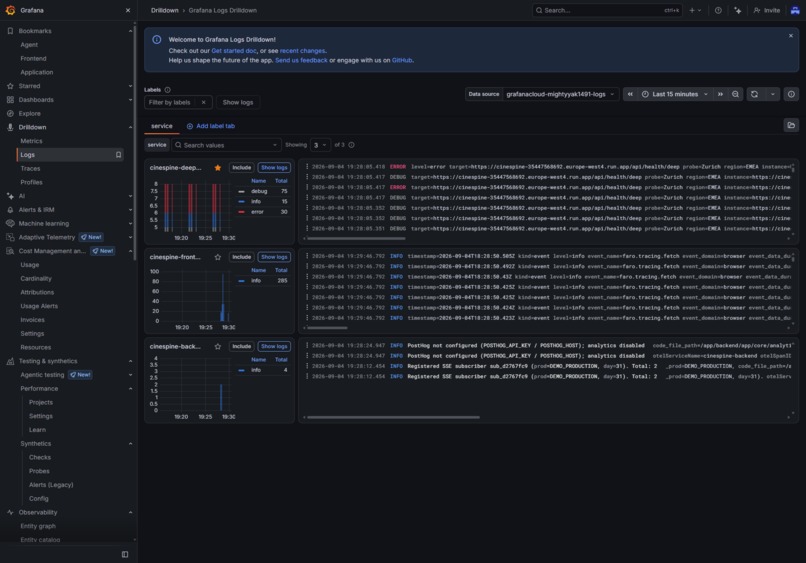
Task: Open the menu of the first cinespine-deep log line
Action: point(307,167)
